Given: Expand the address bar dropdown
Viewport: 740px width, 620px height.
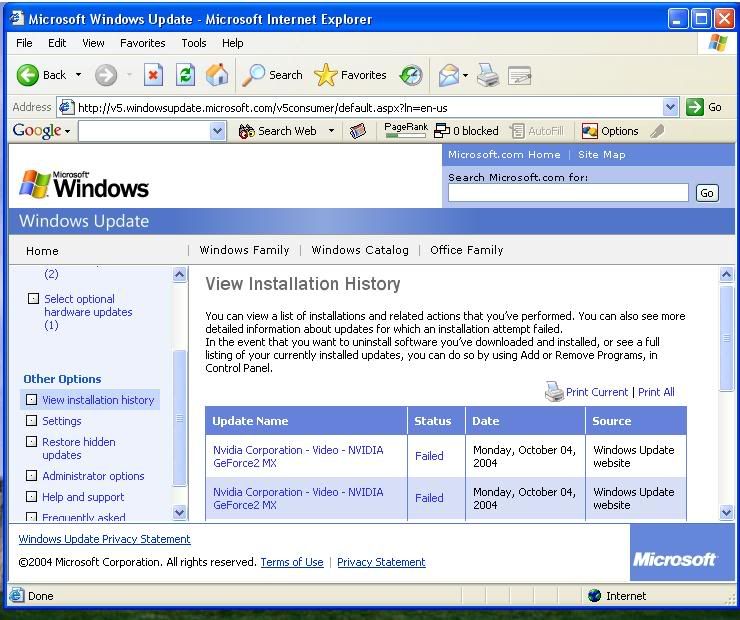Looking at the screenshot, I should coord(670,107).
